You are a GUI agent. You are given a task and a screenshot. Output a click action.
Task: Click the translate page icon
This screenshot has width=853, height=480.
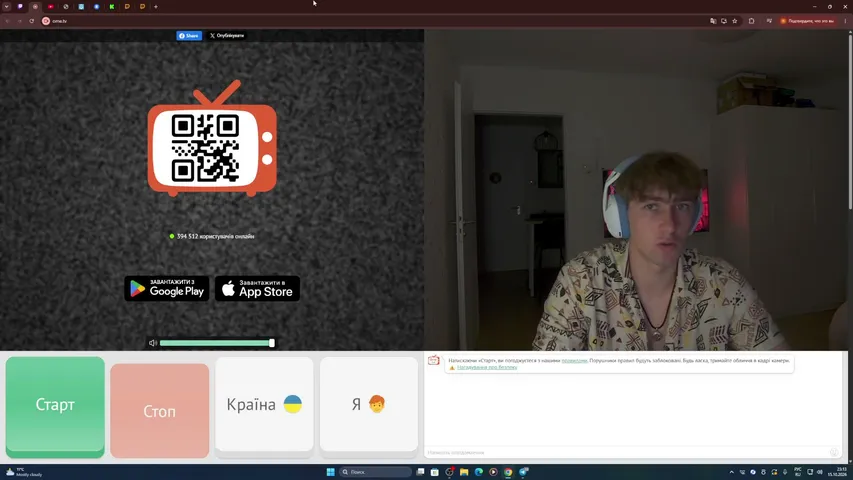[713, 21]
